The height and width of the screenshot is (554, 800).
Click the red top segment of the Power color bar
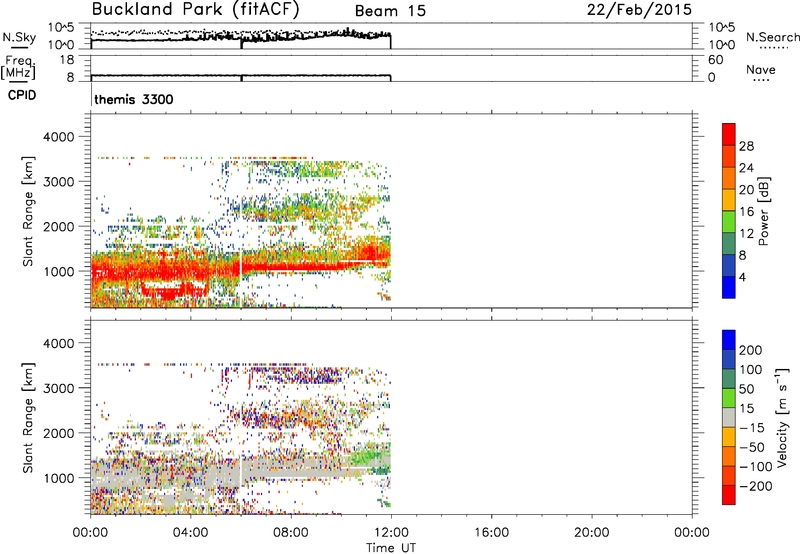coord(729,134)
